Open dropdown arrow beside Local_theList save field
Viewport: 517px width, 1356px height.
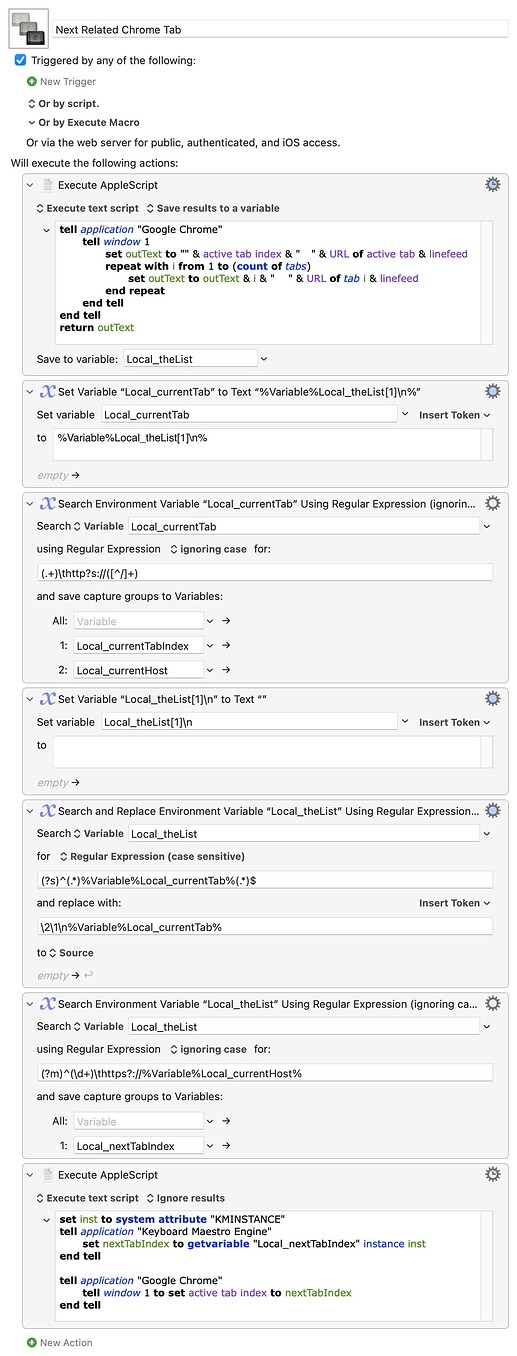264,358
